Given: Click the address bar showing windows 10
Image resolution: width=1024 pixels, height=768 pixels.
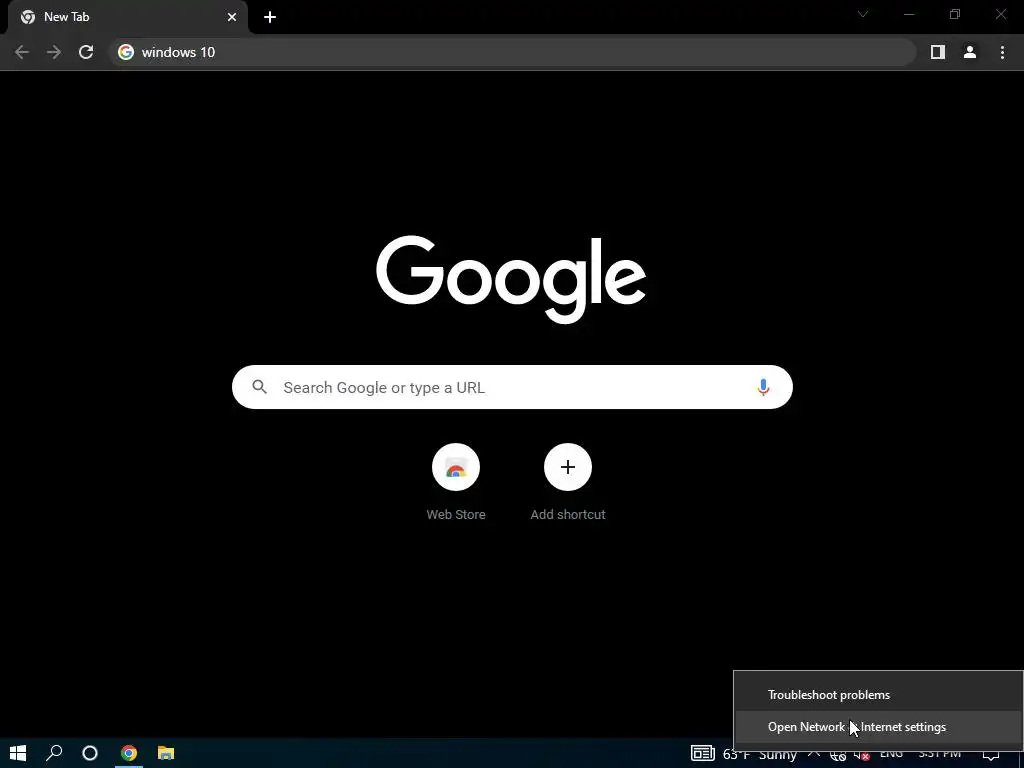Looking at the screenshot, I should 513,52.
